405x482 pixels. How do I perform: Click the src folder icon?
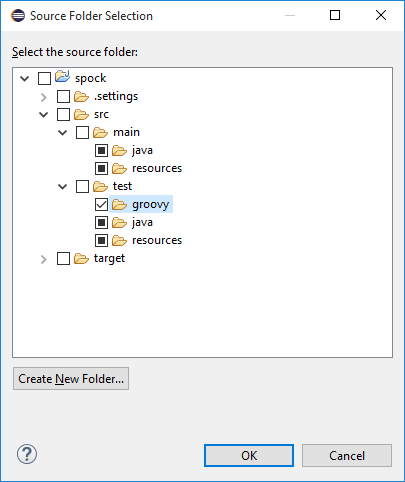pos(81,115)
